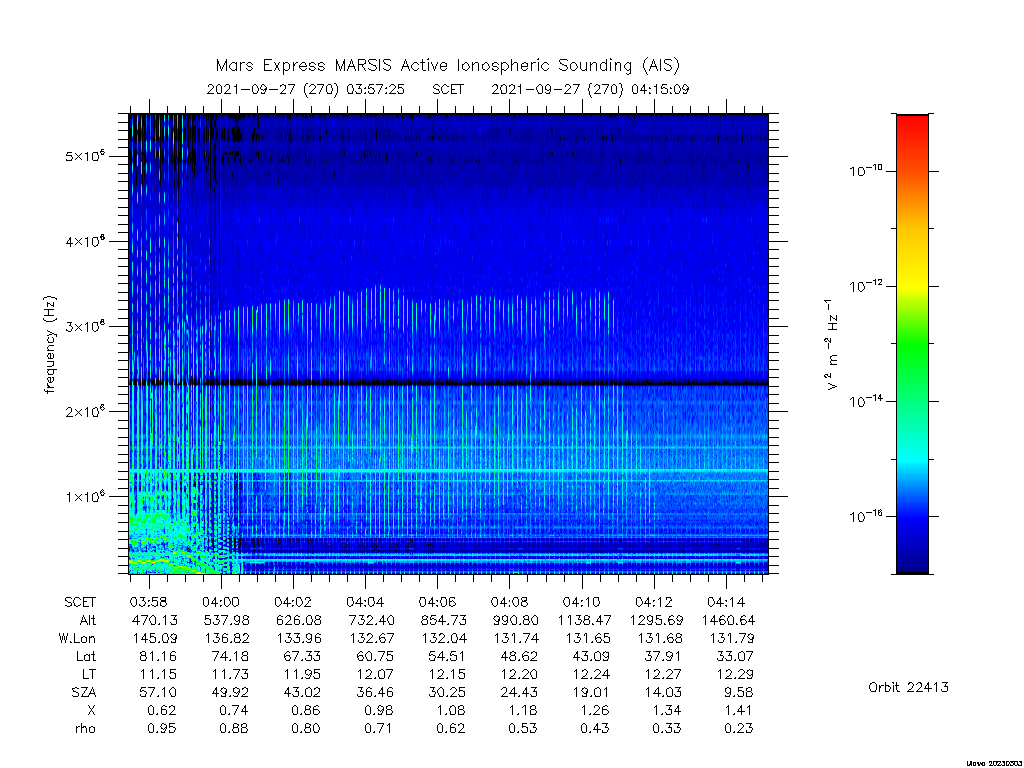Click the color bar spectral density scale
Image resolution: width=1024 pixels, height=768 pixels.
click(912, 344)
